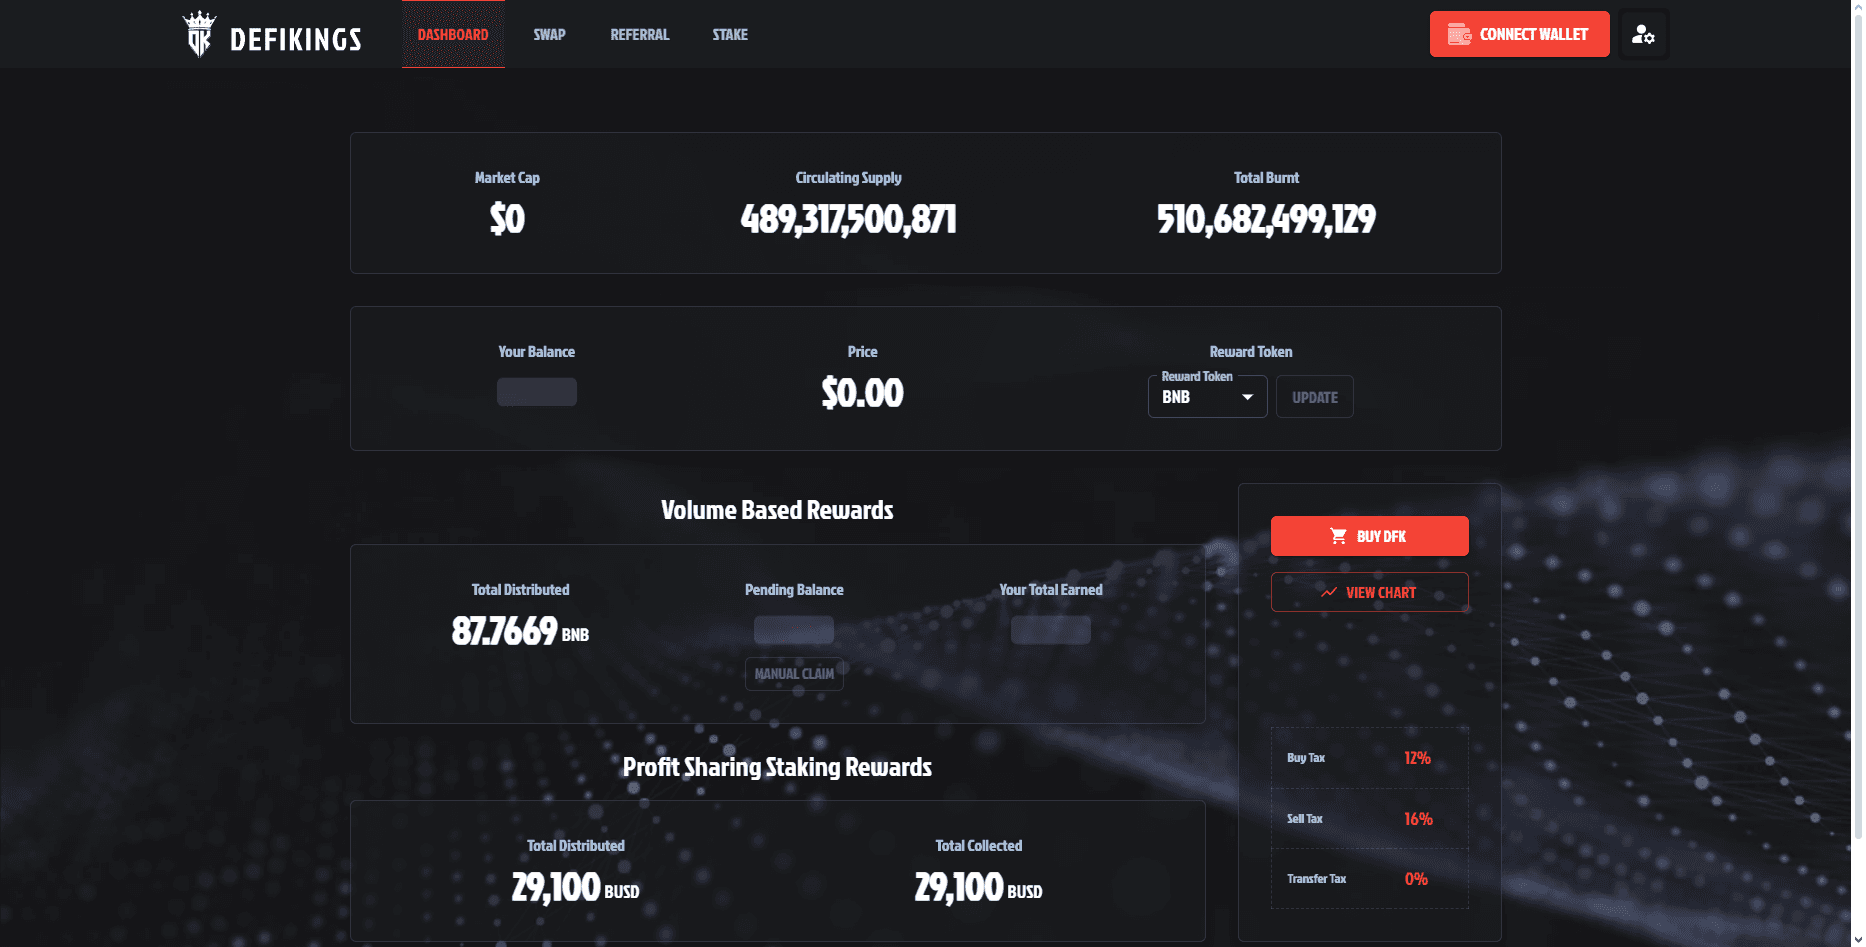Click the page vertical scrollbar
This screenshot has height=947, width=1866.
click(x=1858, y=420)
